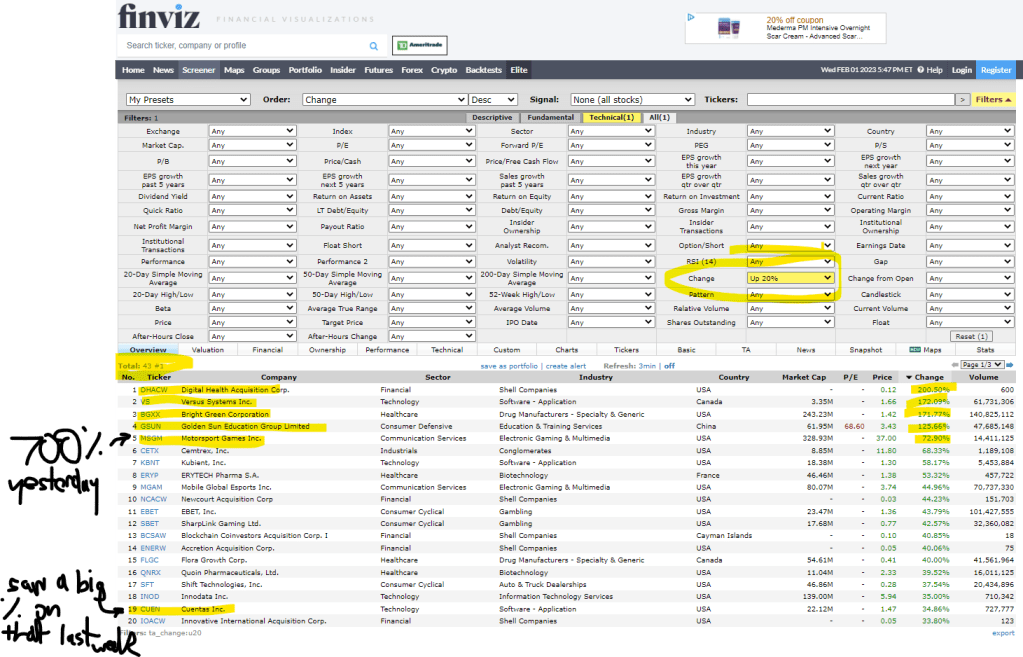The image size is (1023, 657).
Task: Turn refresh off
Action: (670, 366)
